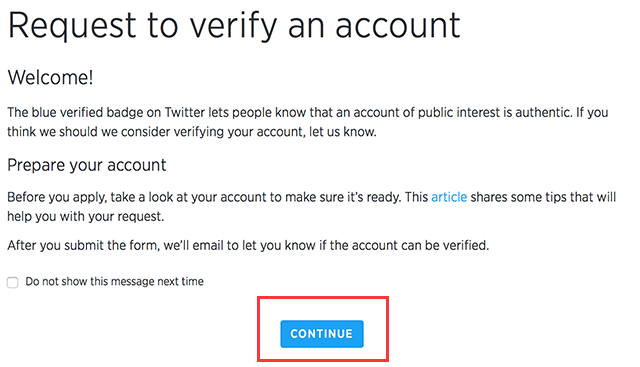Click the words 'can be verified'
Viewport: 640px width, 367px height.
point(445,245)
